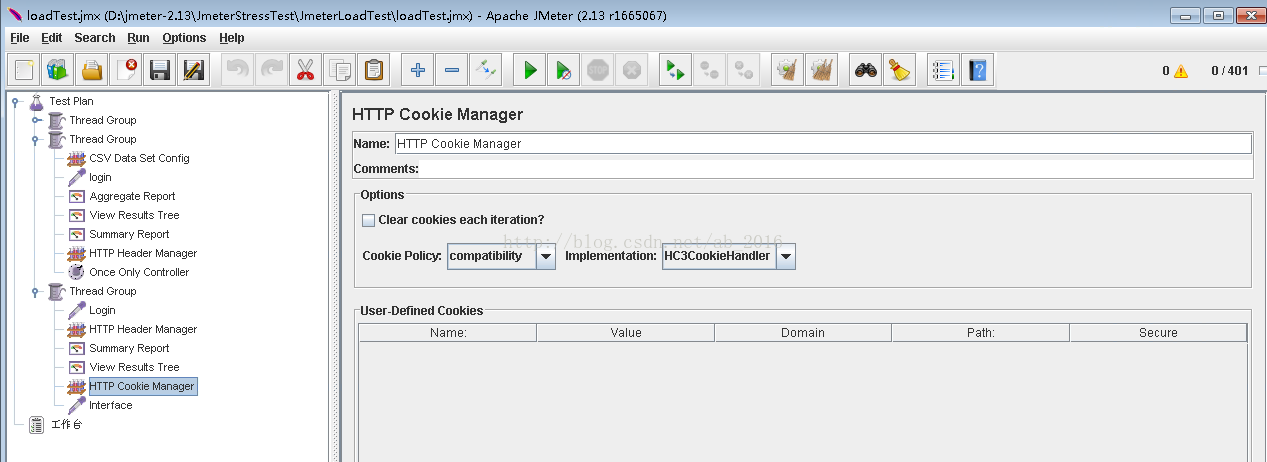This screenshot has height=462, width=1267.
Task: Open the Edit menu
Action: coord(52,38)
